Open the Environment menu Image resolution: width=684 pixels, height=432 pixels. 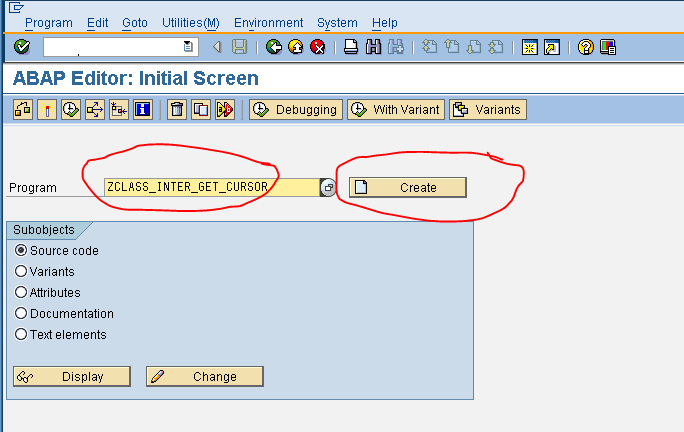(x=268, y=23)
